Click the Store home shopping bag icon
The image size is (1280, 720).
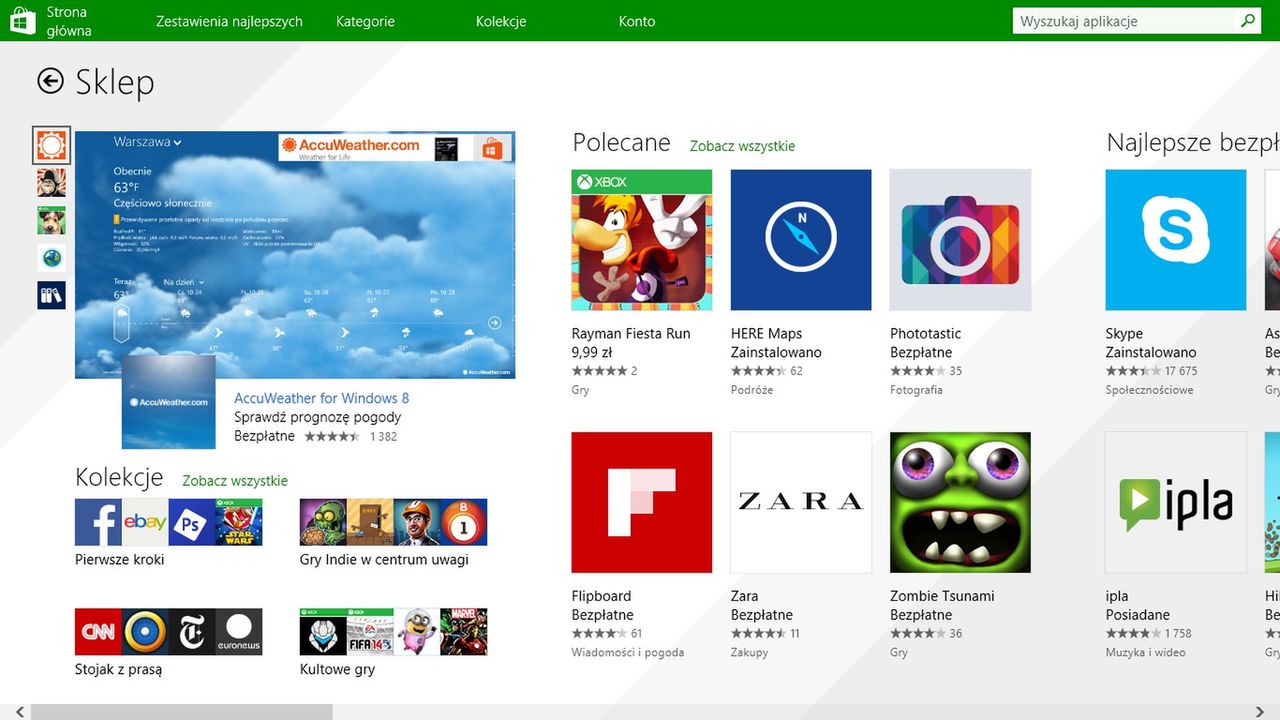[x=23, y=21]
